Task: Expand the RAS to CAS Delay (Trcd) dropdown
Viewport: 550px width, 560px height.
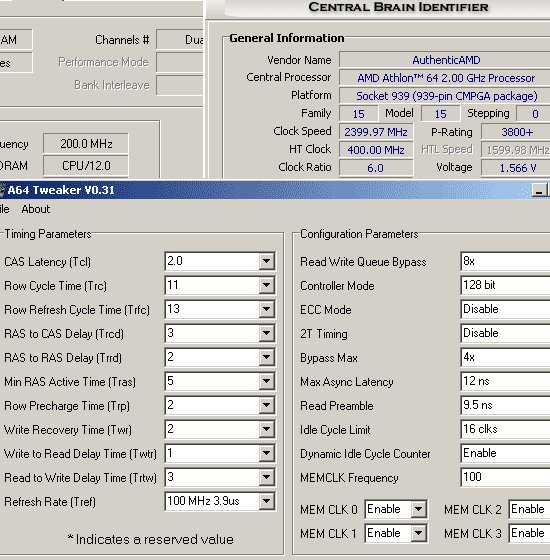Action: pyautogui.click(x=266, y=333)
